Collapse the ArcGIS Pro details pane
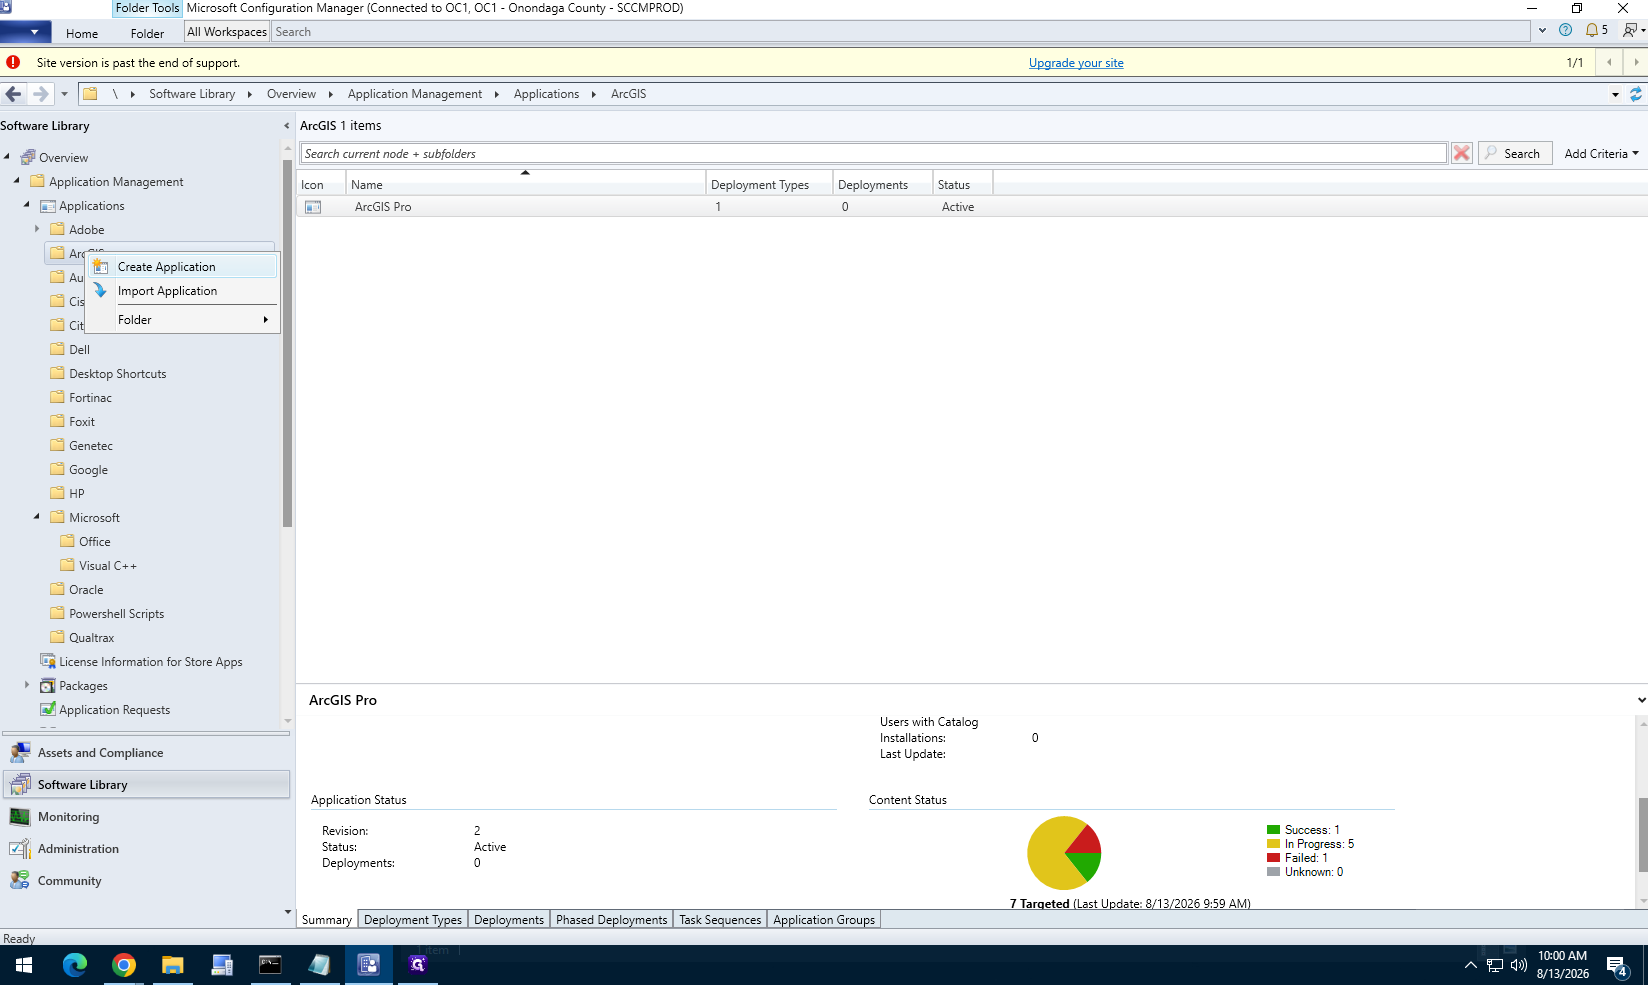The image size is (1648, 985). point(1641,700)
